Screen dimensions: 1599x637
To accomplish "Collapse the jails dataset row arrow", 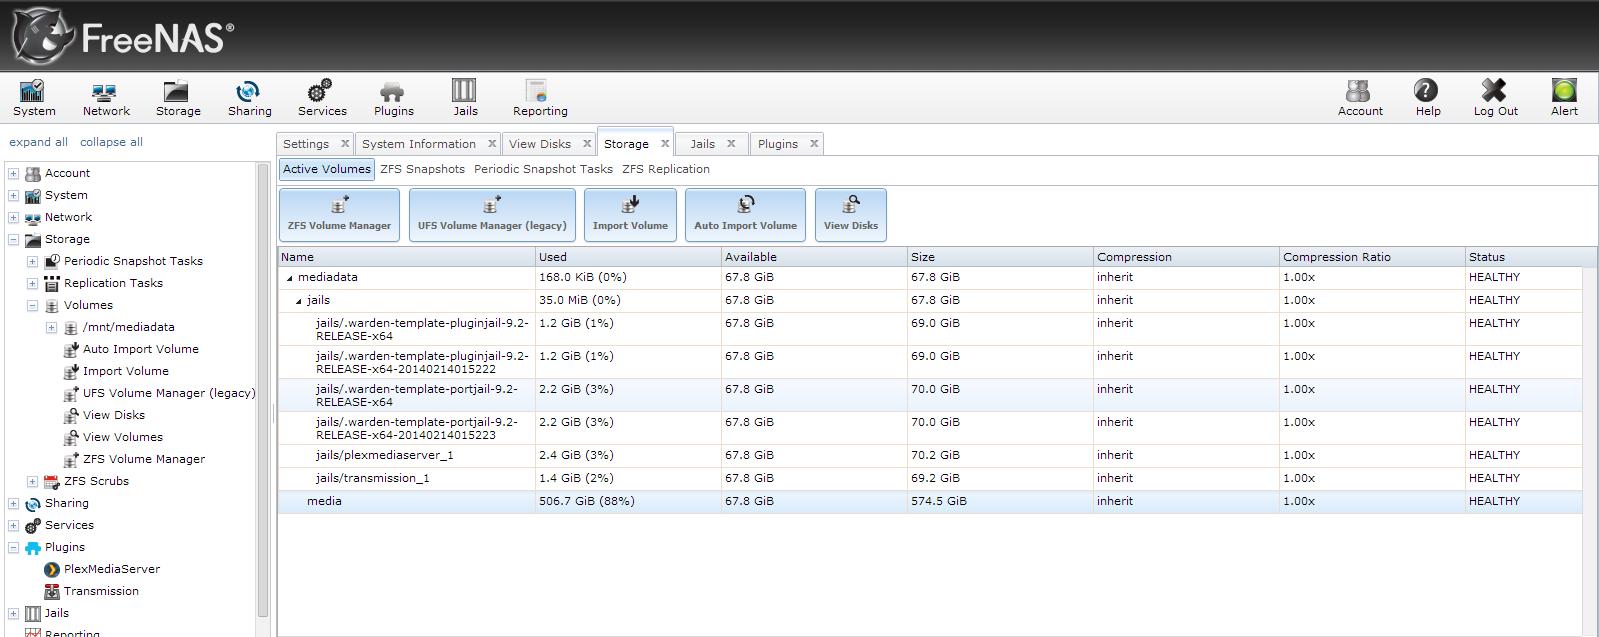I will (x=298, y=301).
